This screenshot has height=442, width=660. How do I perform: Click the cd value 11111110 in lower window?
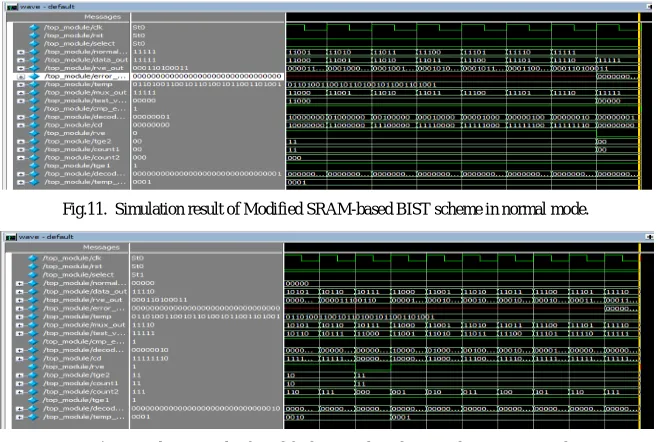[x=150, y=358]
